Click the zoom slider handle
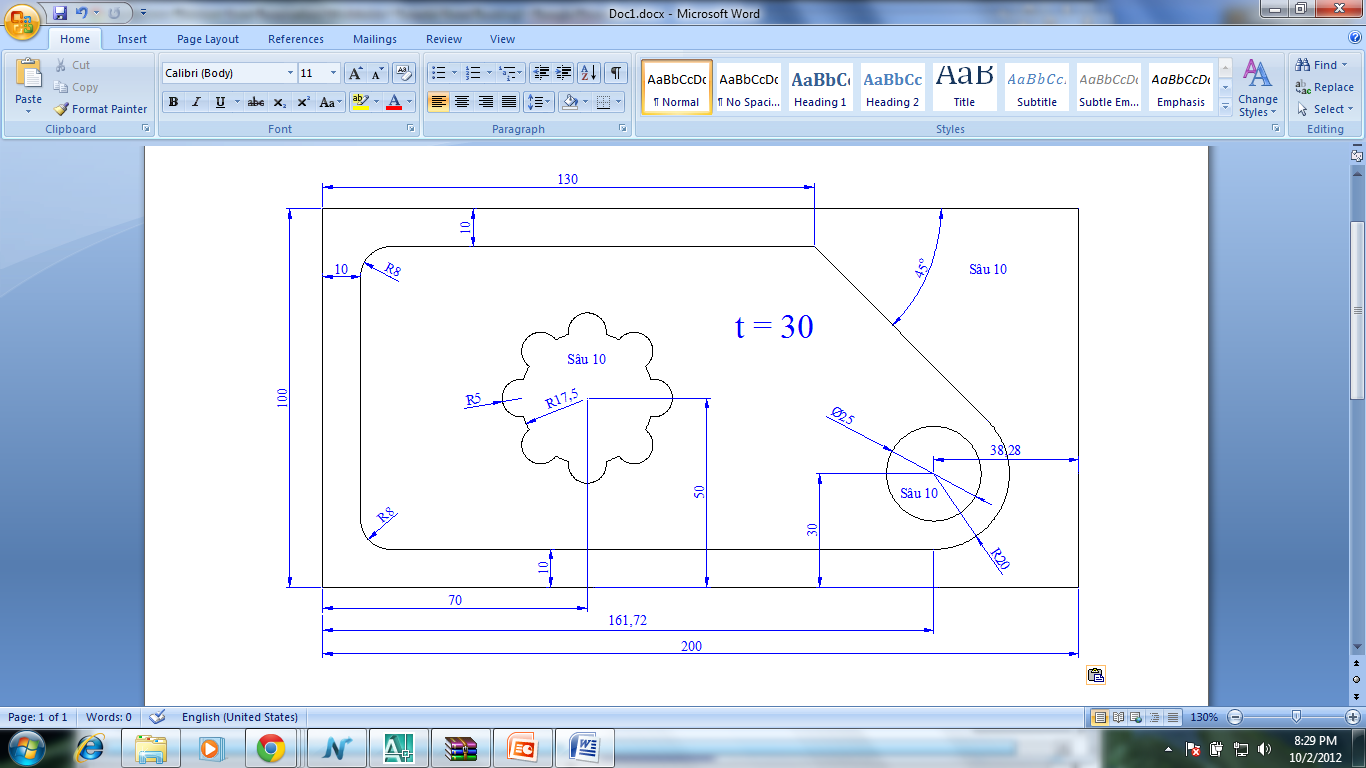Image resolution: width=1366 pixels, height=768 pixels. point(1296,717)
